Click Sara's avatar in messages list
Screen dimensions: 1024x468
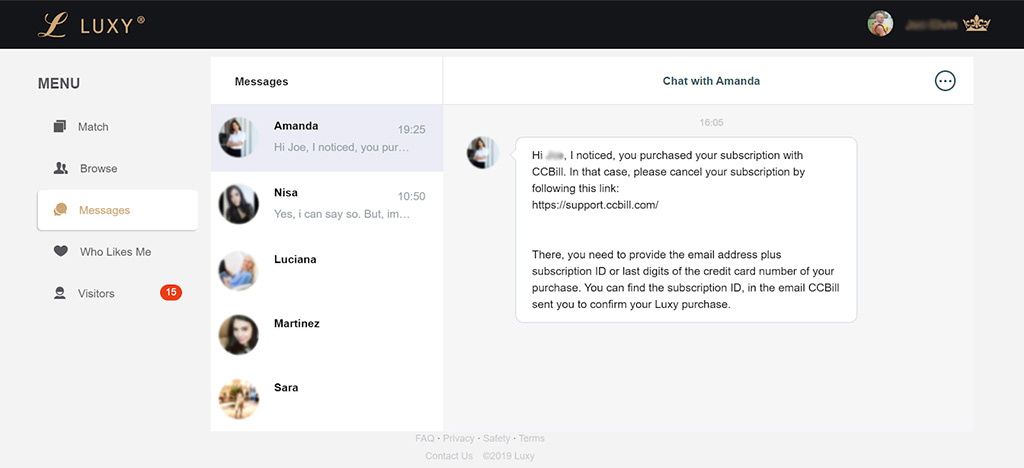[x=238, y=398]
